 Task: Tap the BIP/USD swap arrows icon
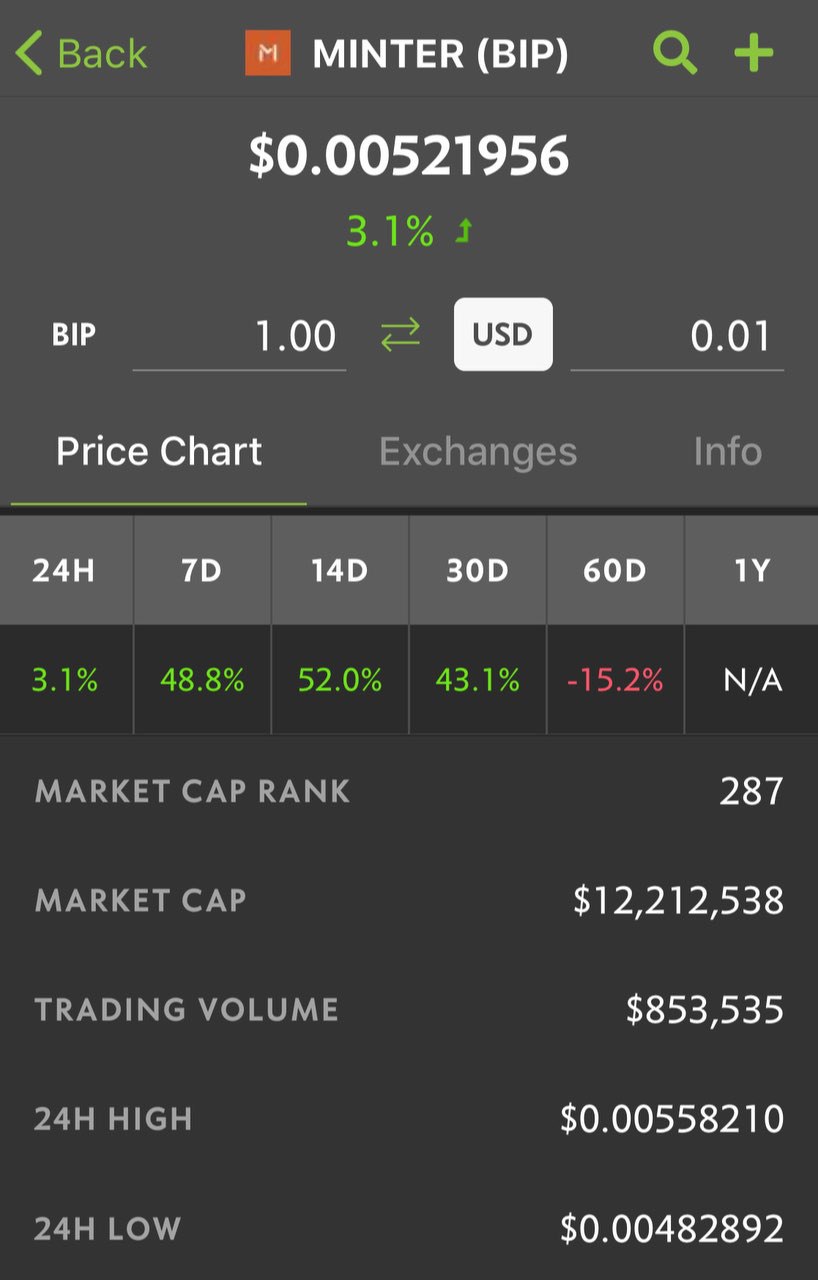pyautogui.click(x=401, y=336)
